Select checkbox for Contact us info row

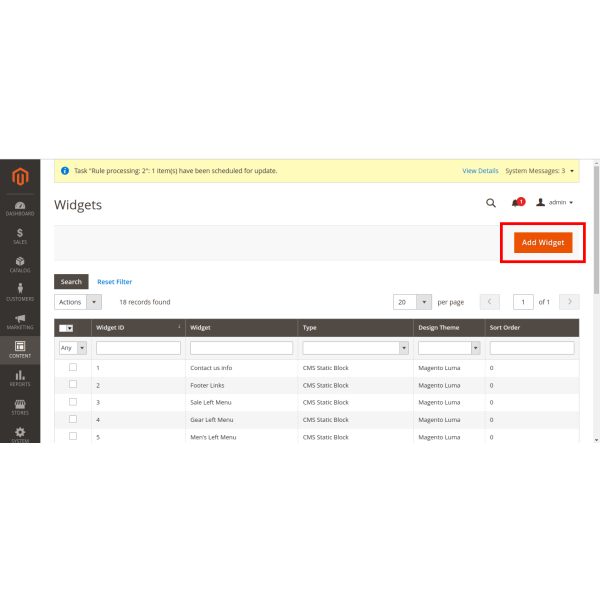click(72, 367)
